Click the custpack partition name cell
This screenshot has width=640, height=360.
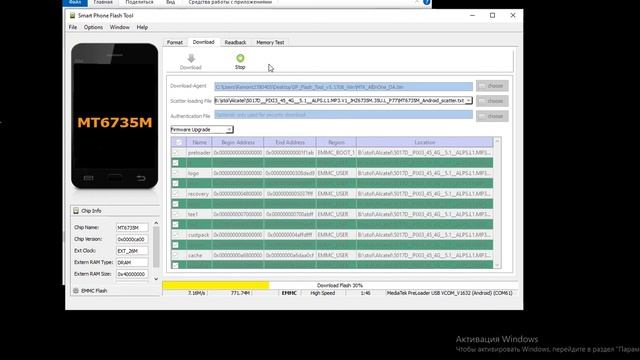tap(199, 235)
